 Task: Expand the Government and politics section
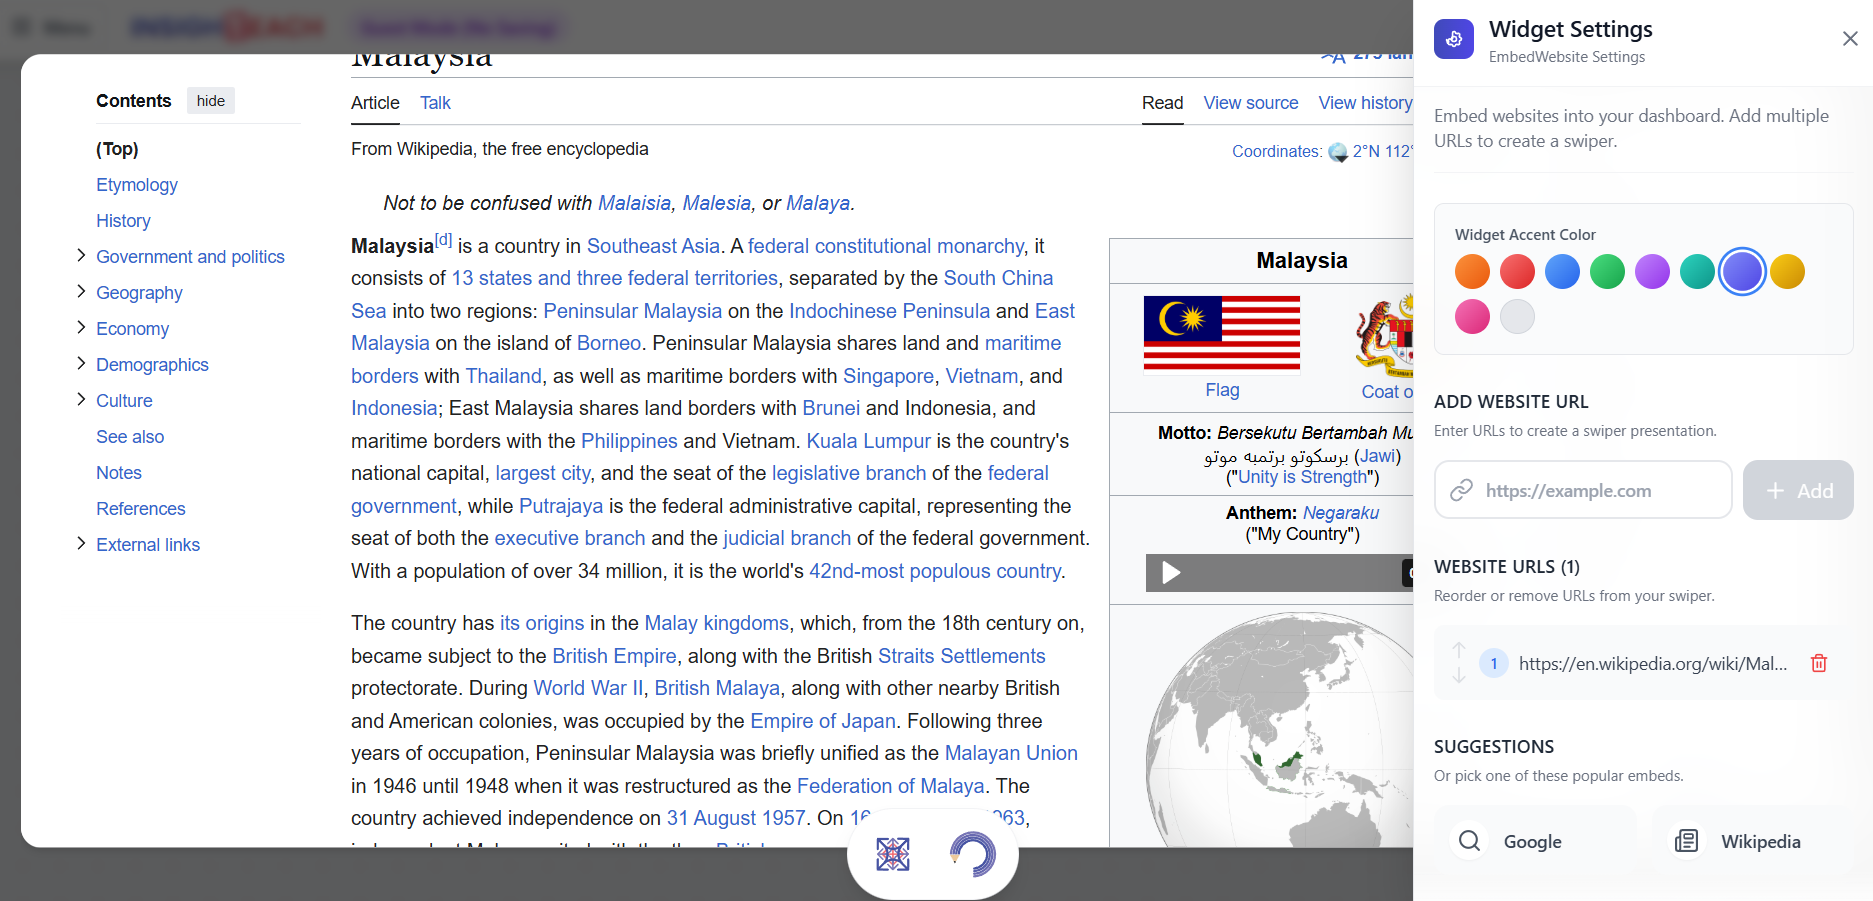click(x=81, y=256)
